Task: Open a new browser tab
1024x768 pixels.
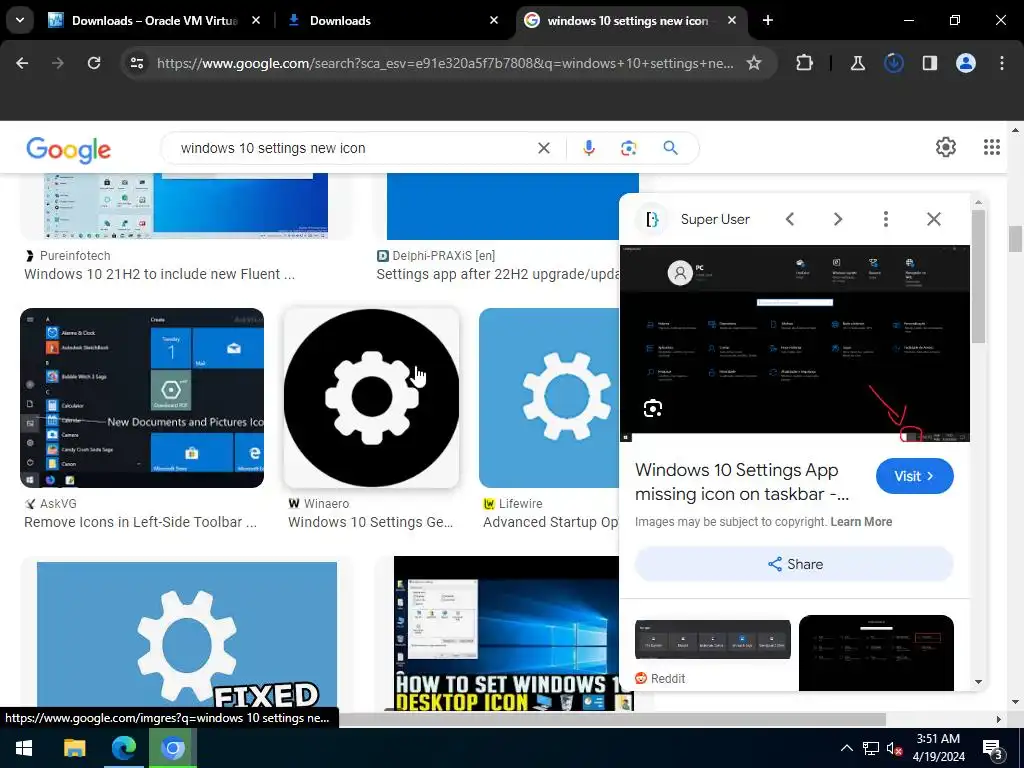Action: (x=768, y=20)
